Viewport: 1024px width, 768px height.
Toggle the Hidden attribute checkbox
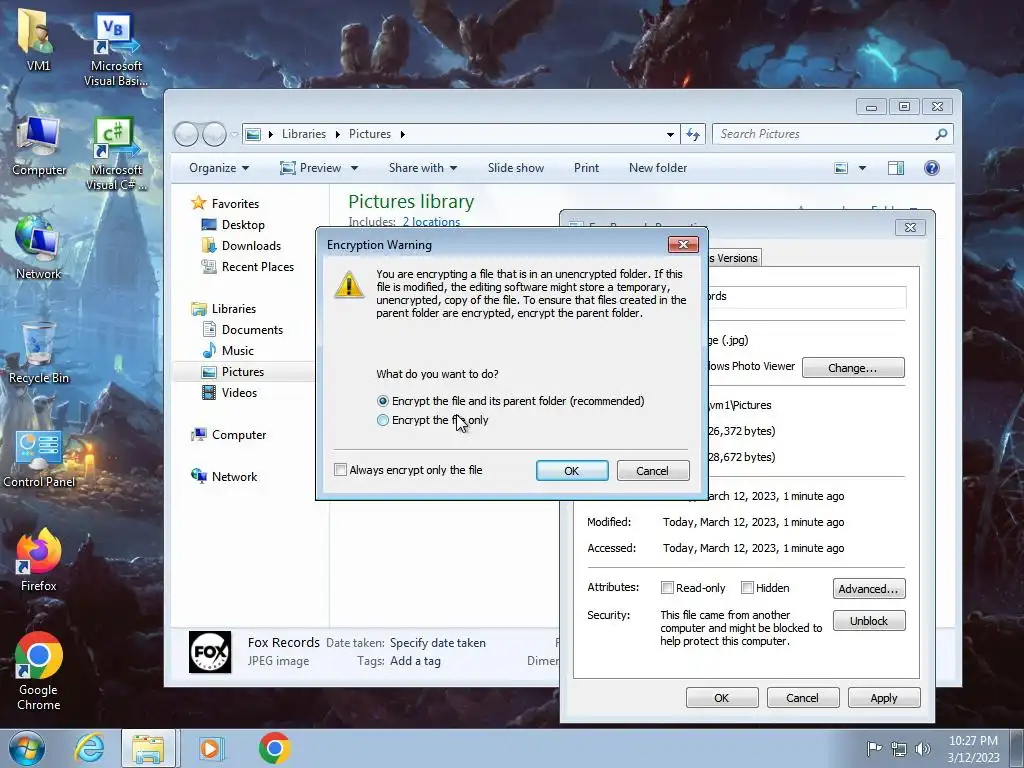pos(748,588)
